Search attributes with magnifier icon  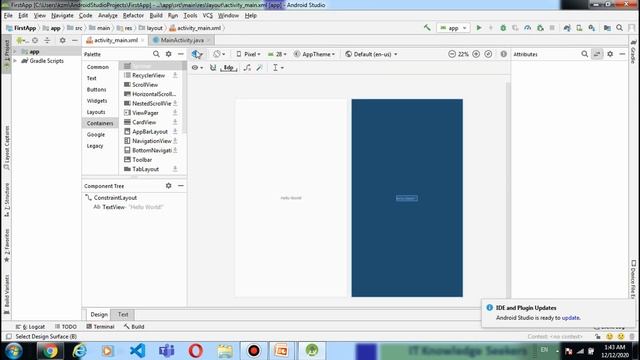(x=584, y=54)
